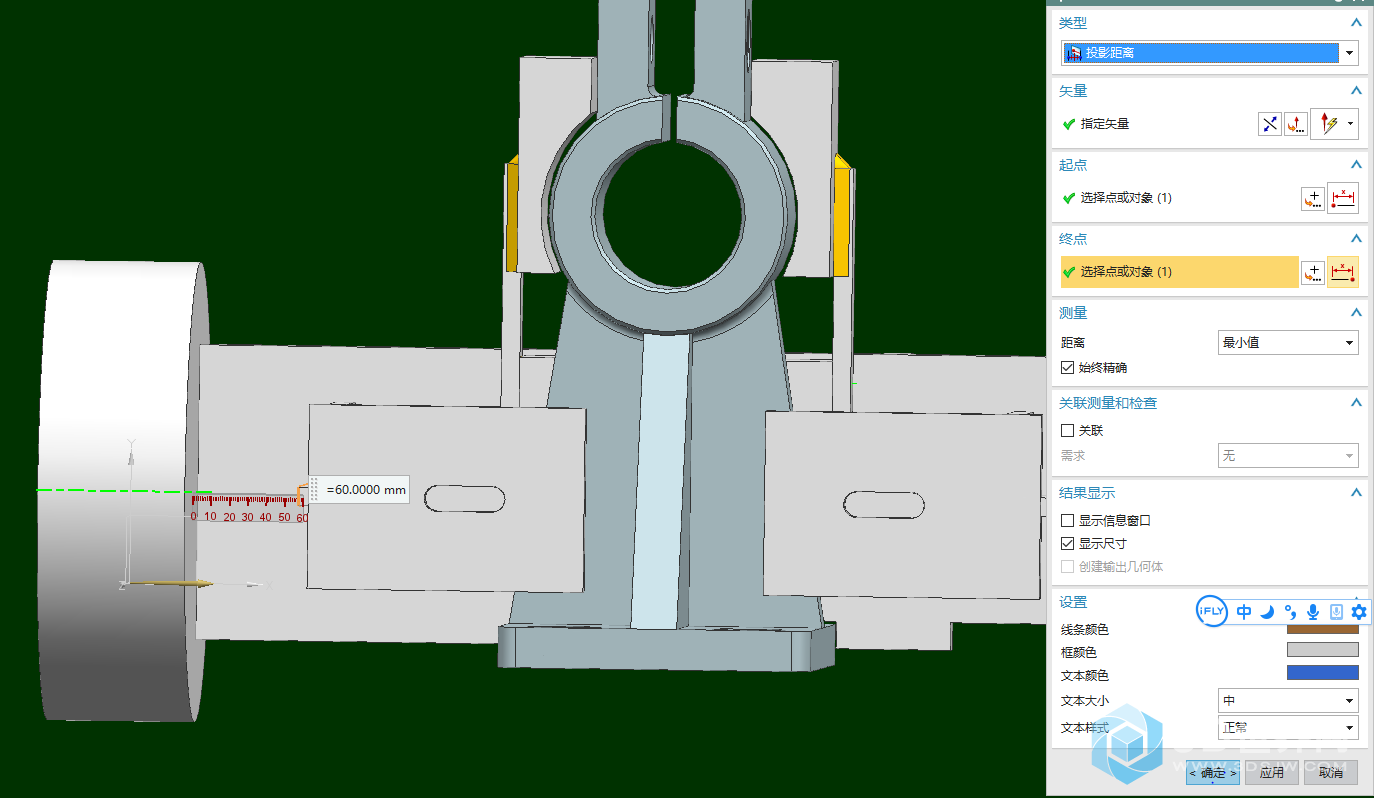Toggle the 始终精确 checkbox
Image resolution: width=1374 pixels, height=798 pixels.
pyautogui.click(x=1067, y=368)
